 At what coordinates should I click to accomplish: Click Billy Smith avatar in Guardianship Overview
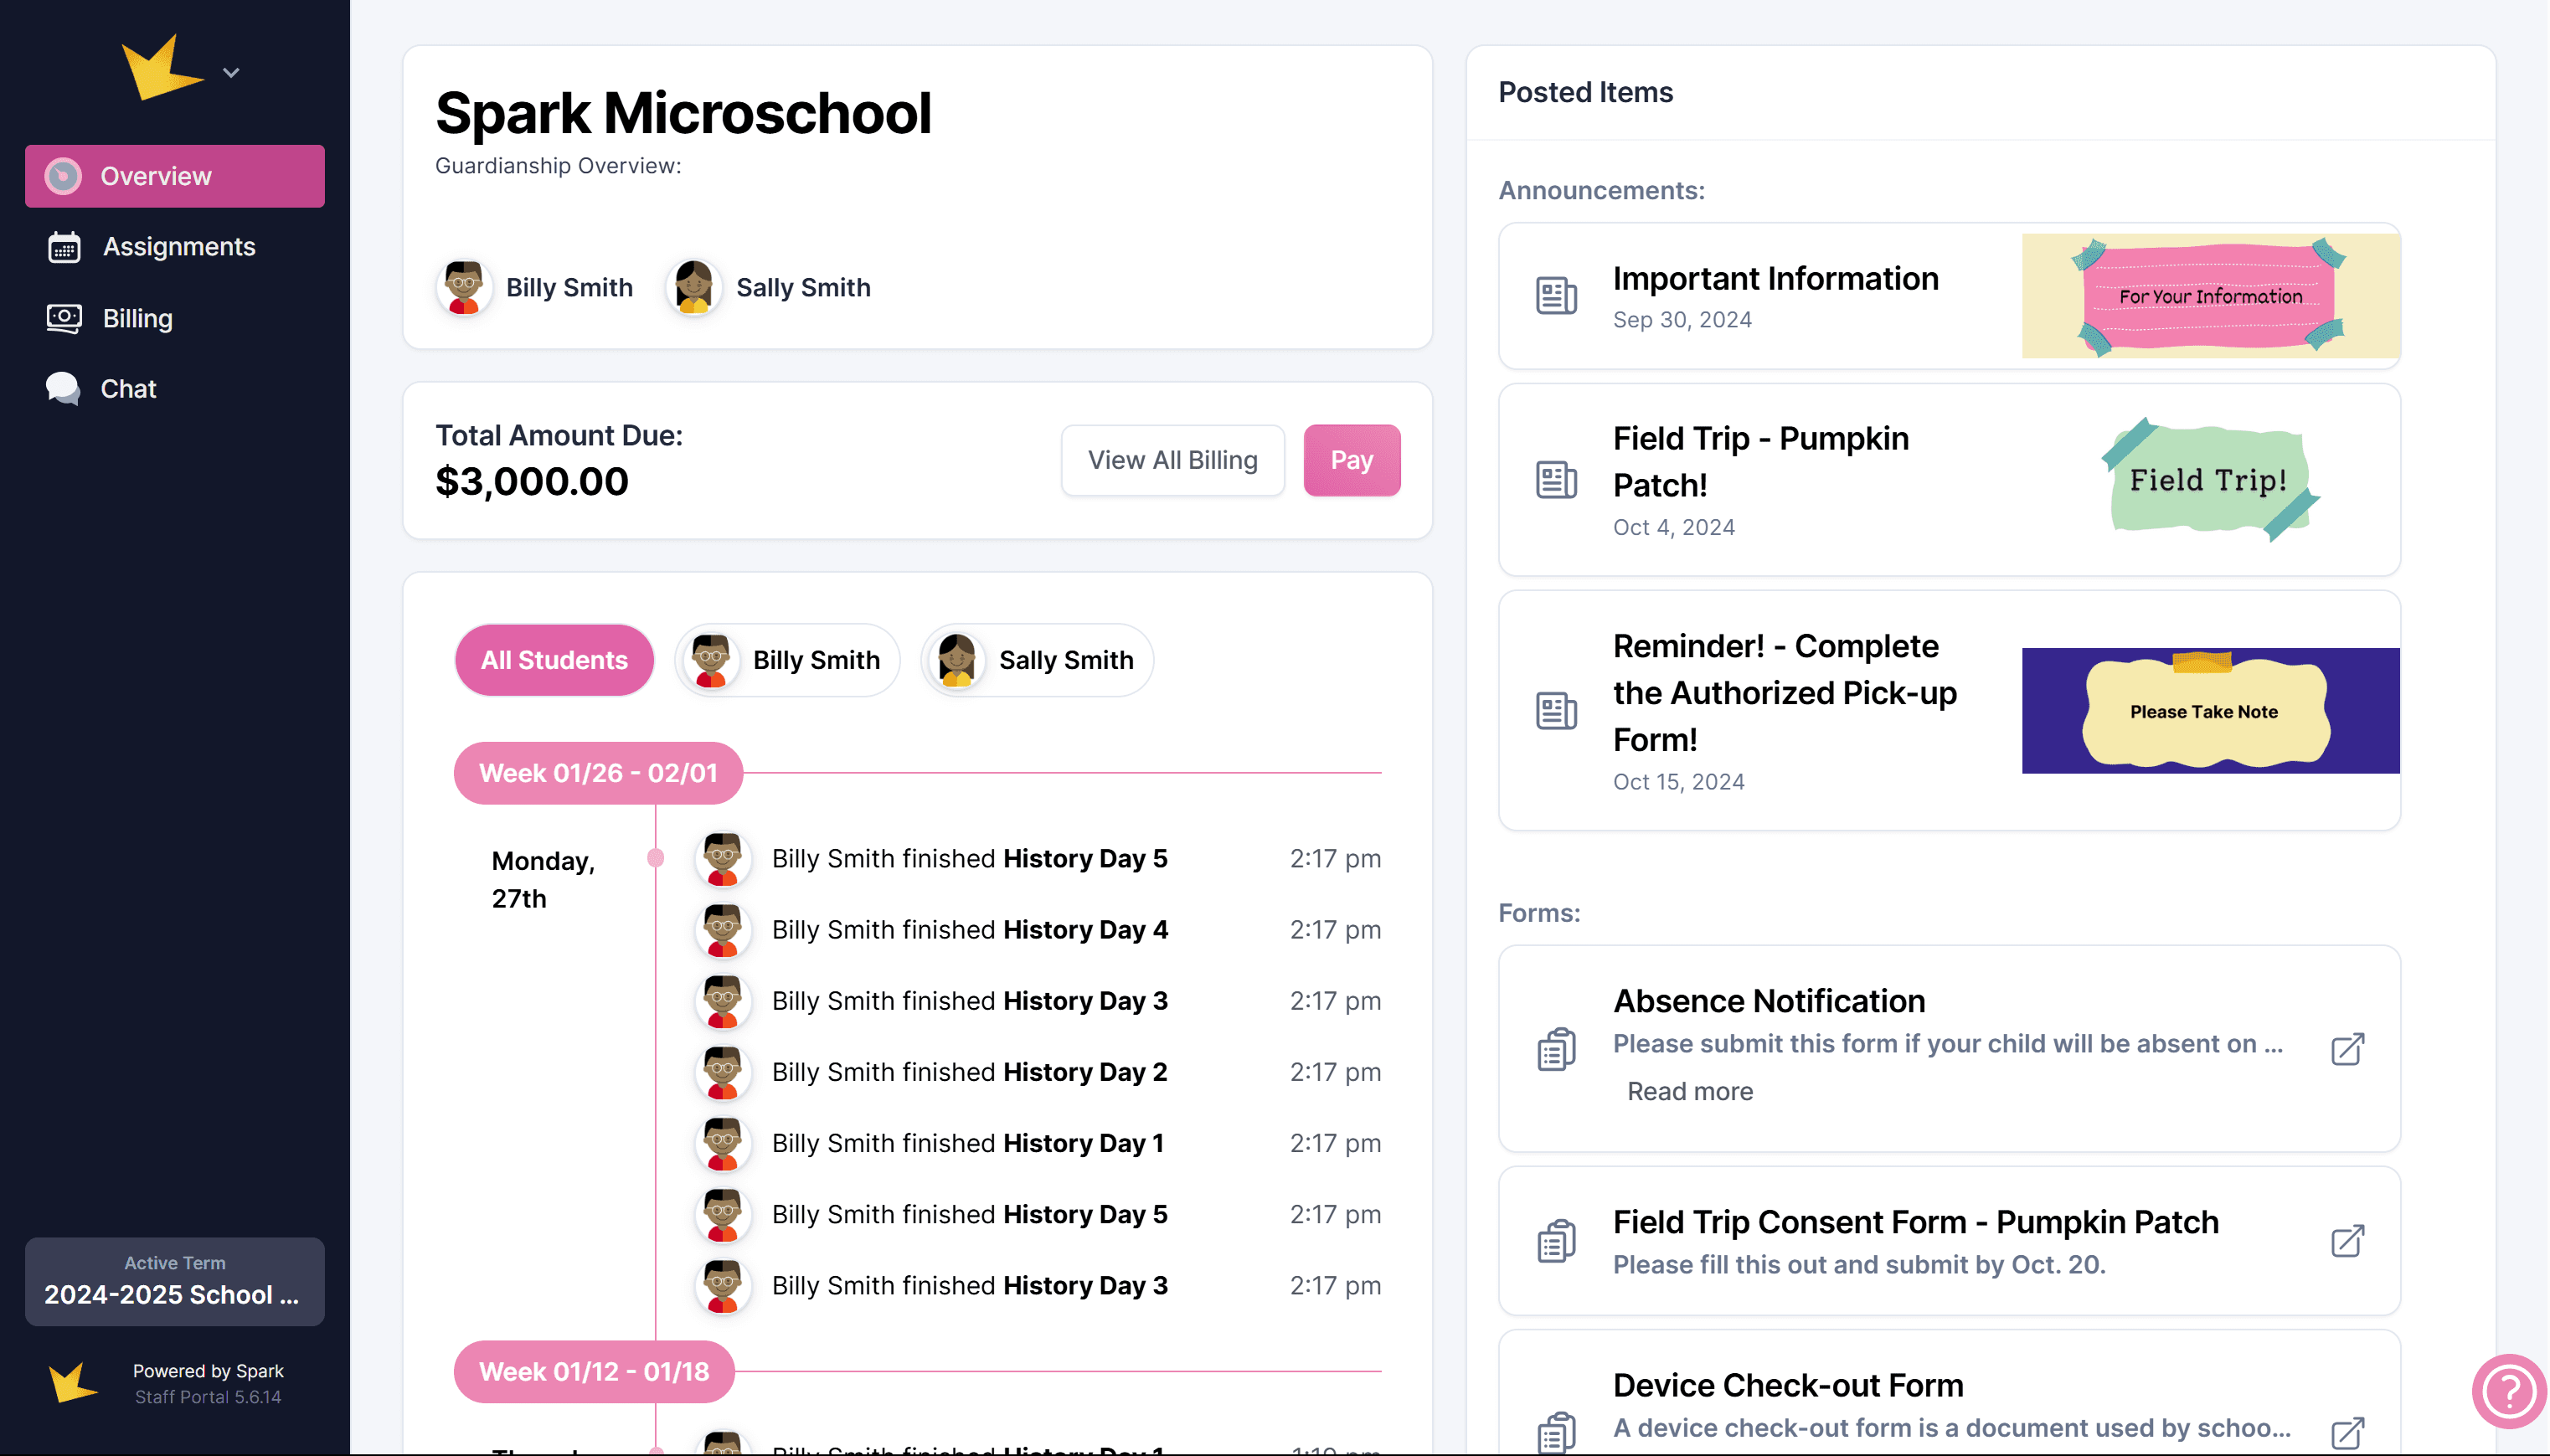(464, 287)
